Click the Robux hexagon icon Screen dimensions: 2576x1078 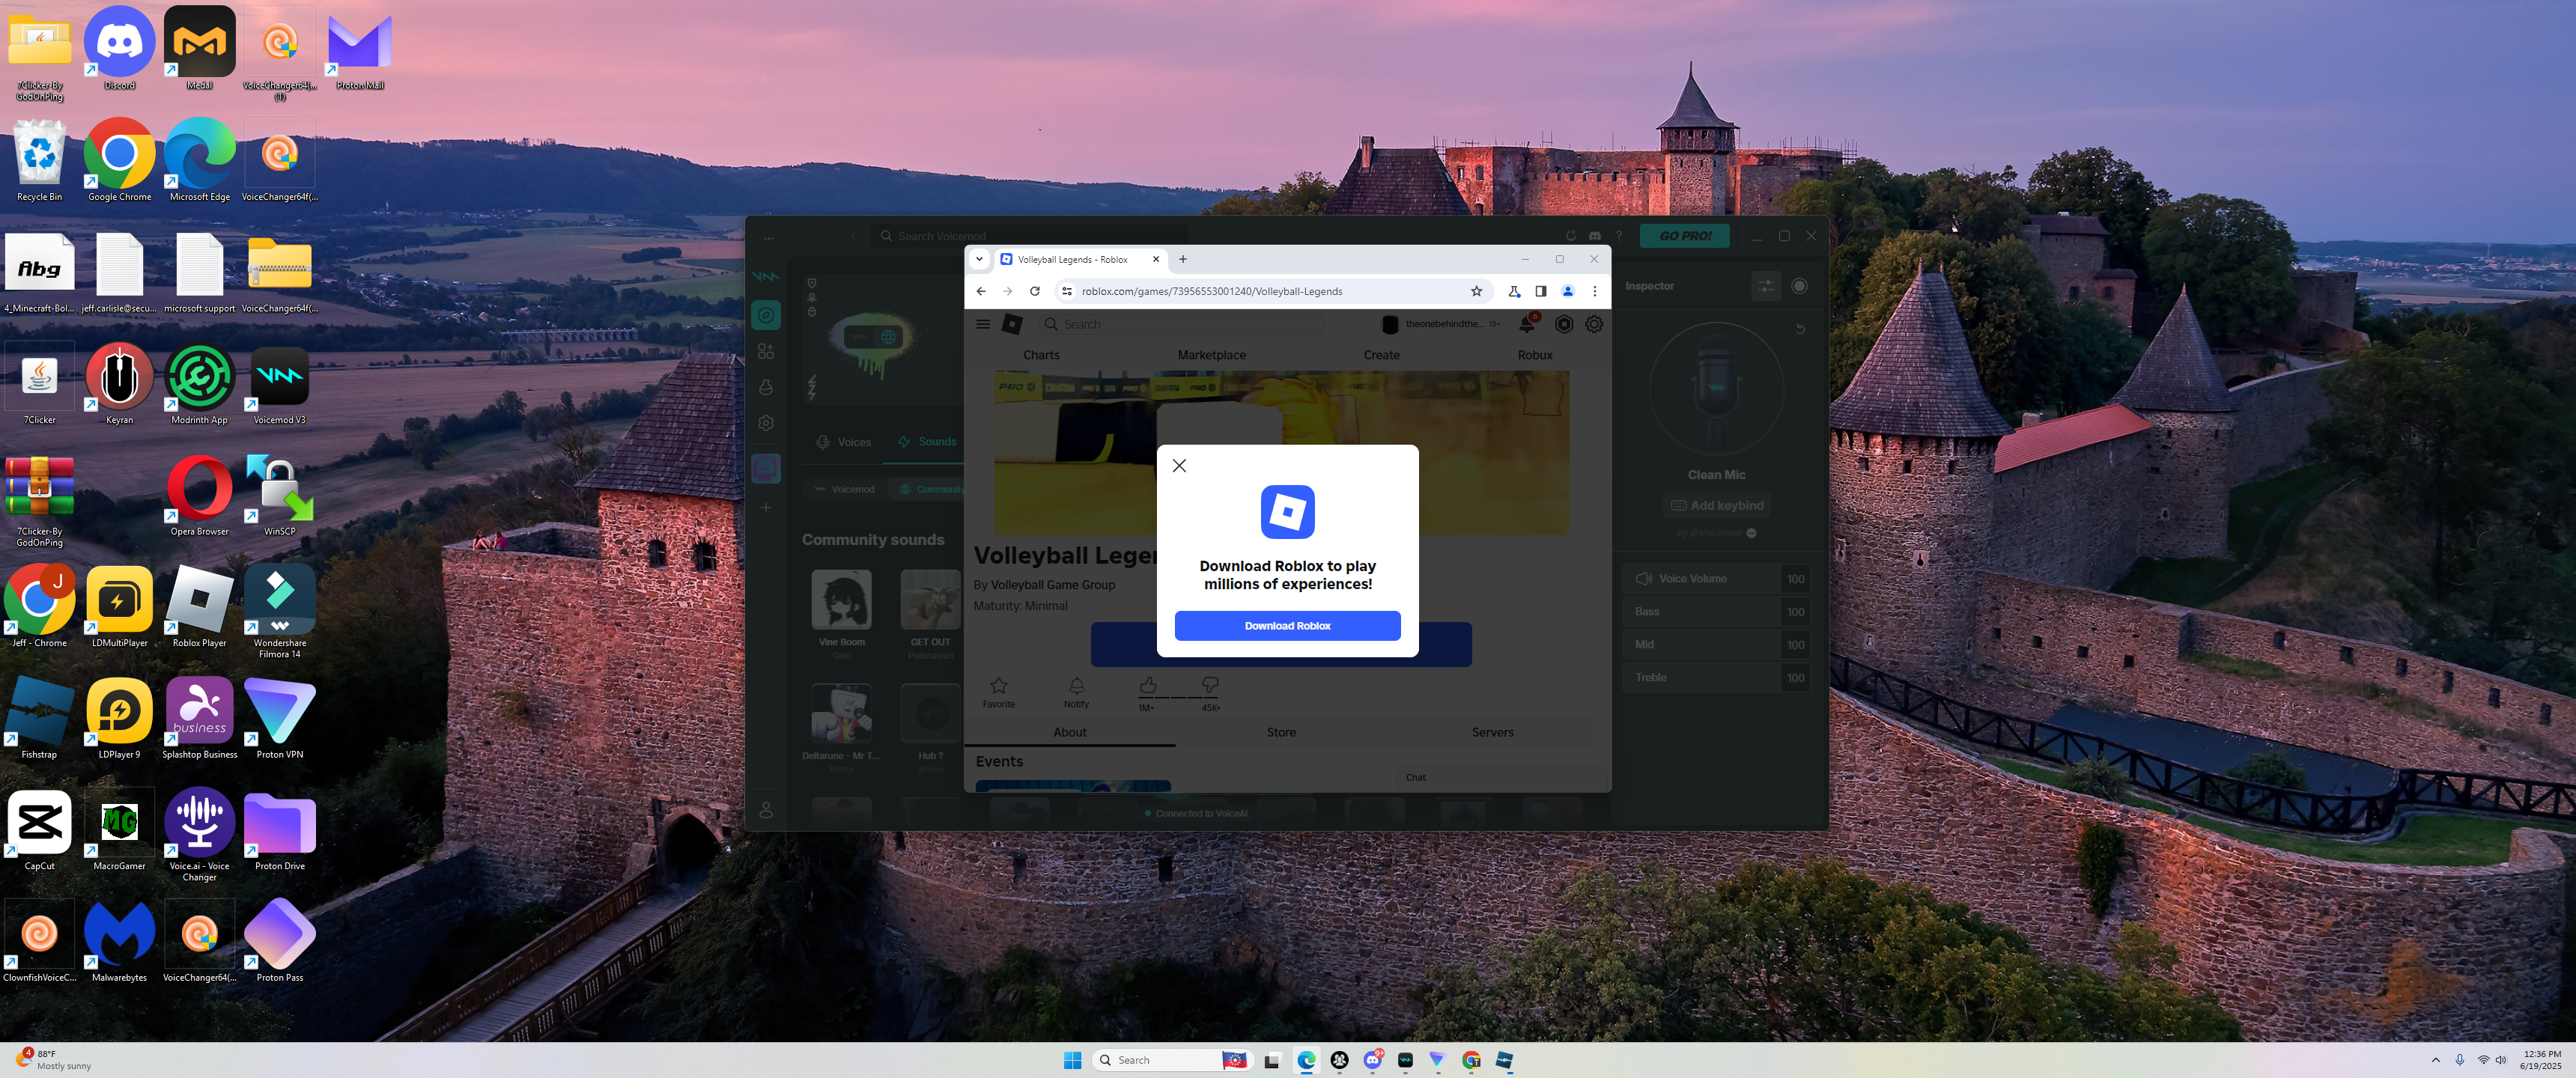(1564, 324)
